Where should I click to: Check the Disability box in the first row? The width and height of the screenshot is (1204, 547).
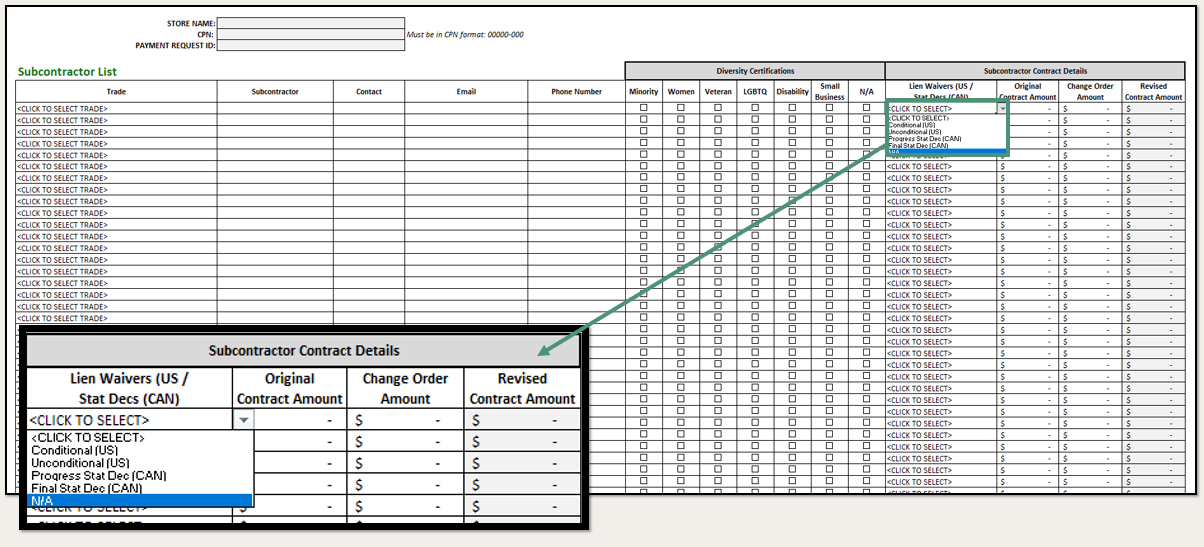pos(792,108)
